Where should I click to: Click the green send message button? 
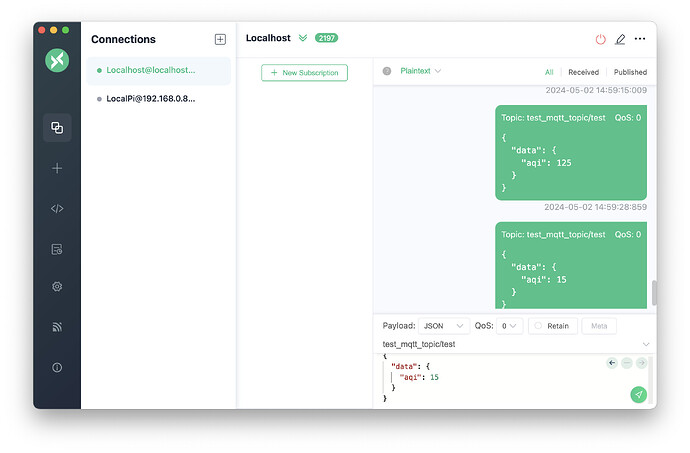click(x=638, y=395)
